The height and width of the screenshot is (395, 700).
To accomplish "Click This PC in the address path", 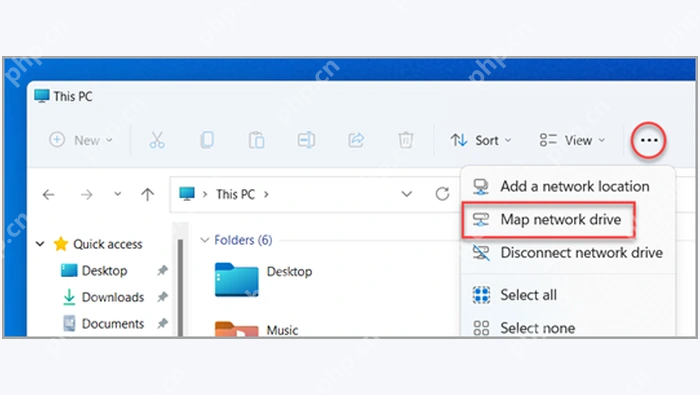I will [x=235, y=194].
